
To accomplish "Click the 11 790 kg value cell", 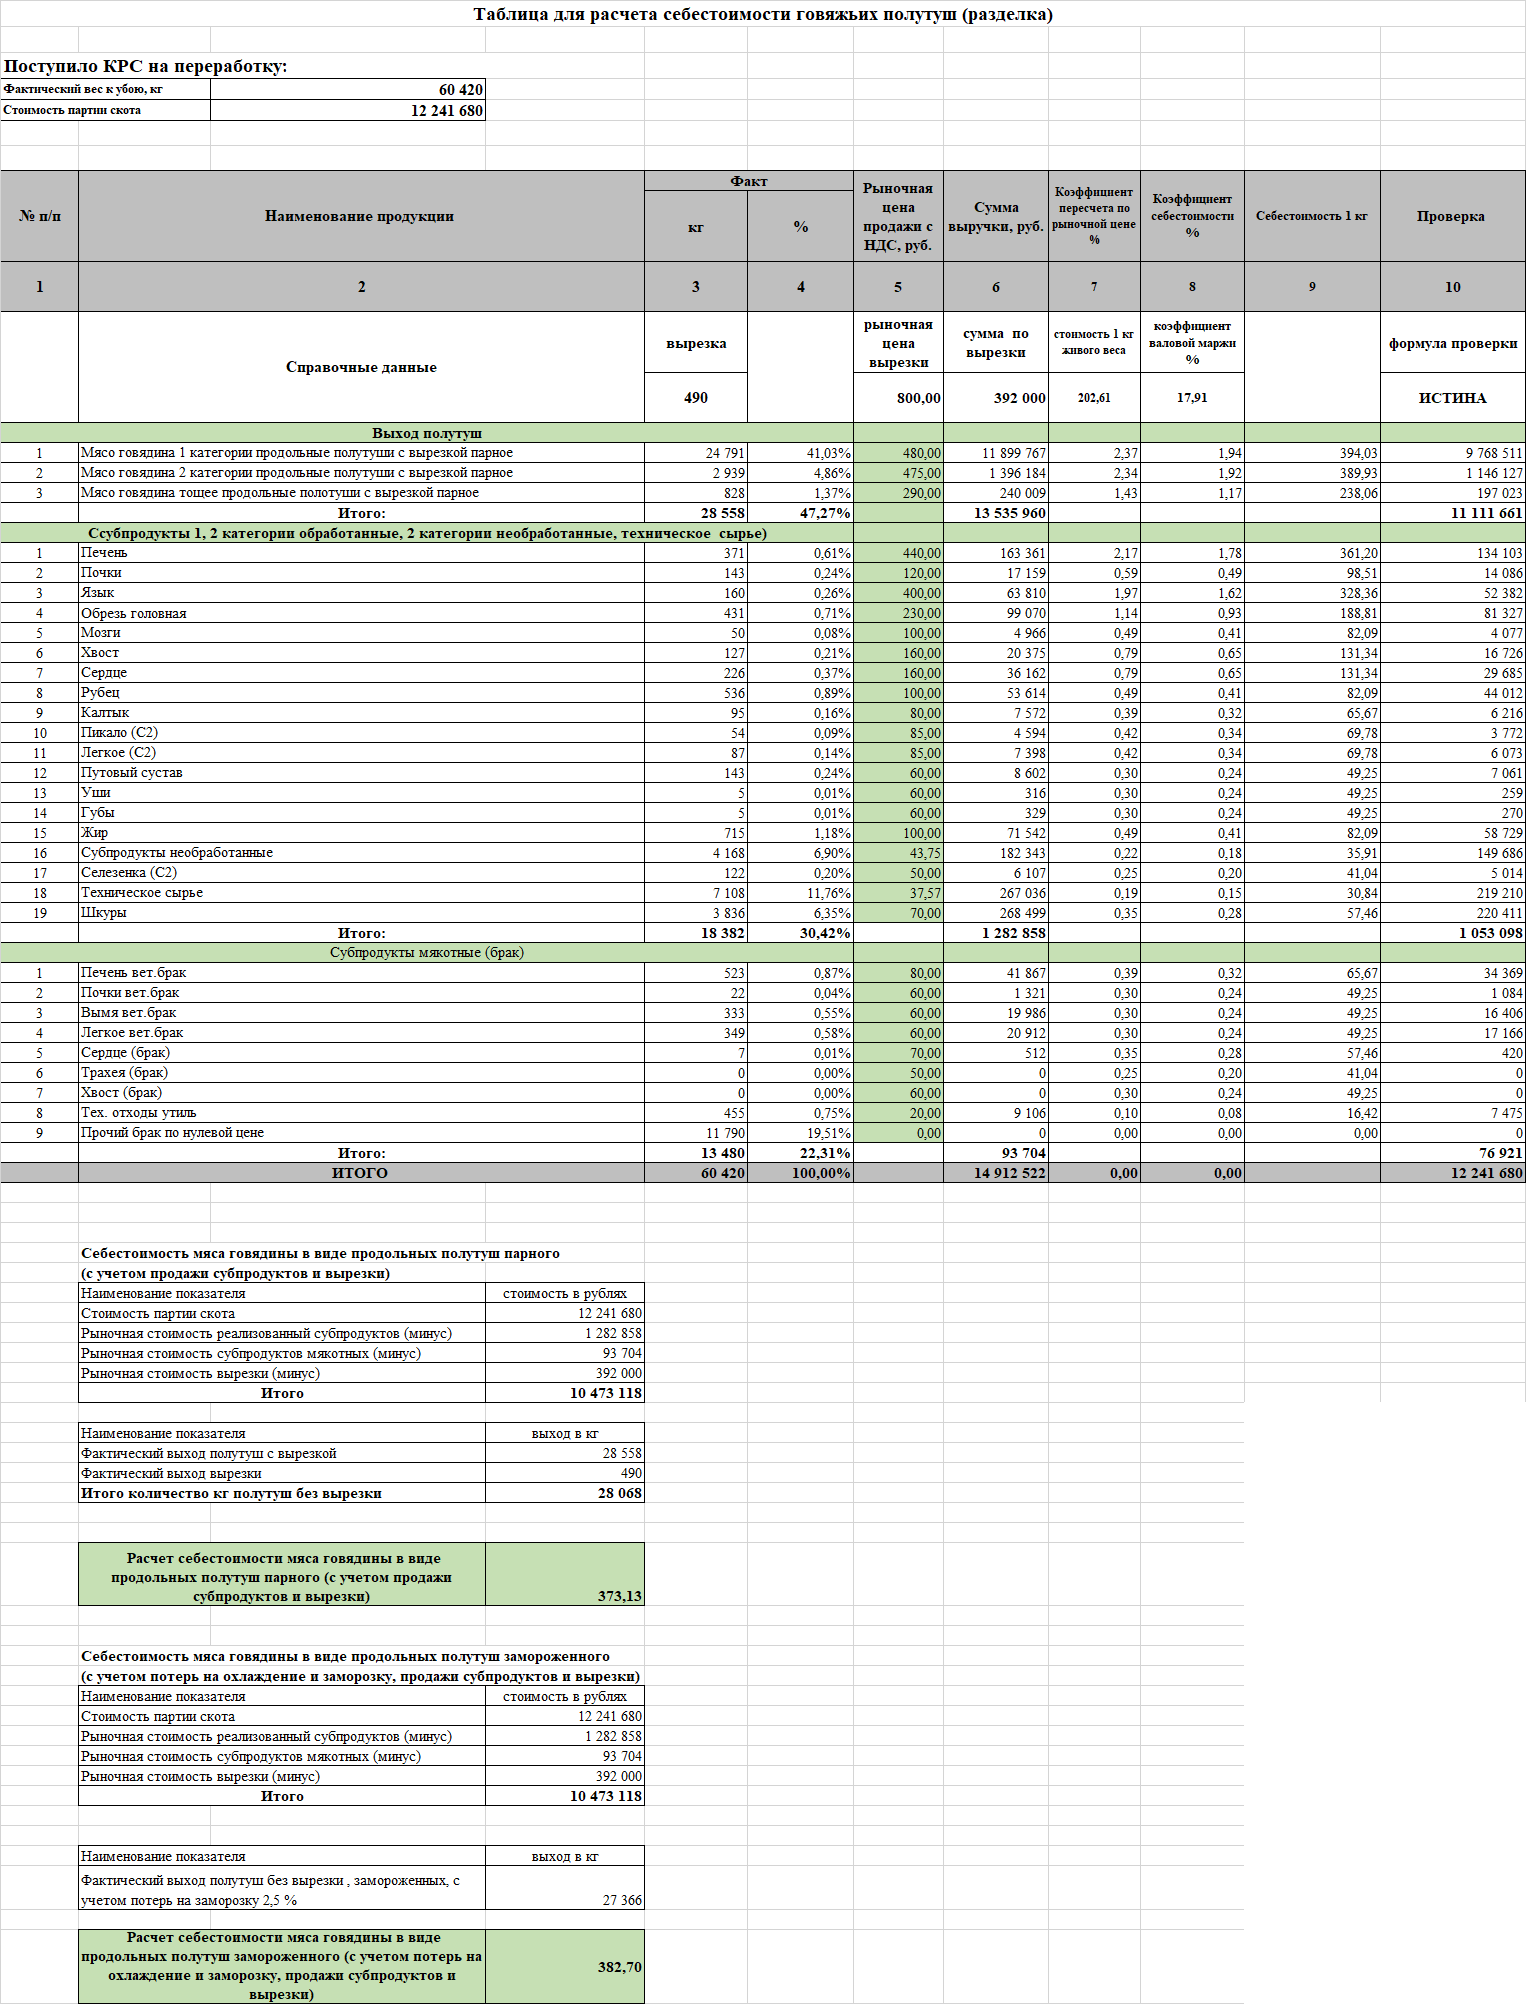I will point(696,1133).
